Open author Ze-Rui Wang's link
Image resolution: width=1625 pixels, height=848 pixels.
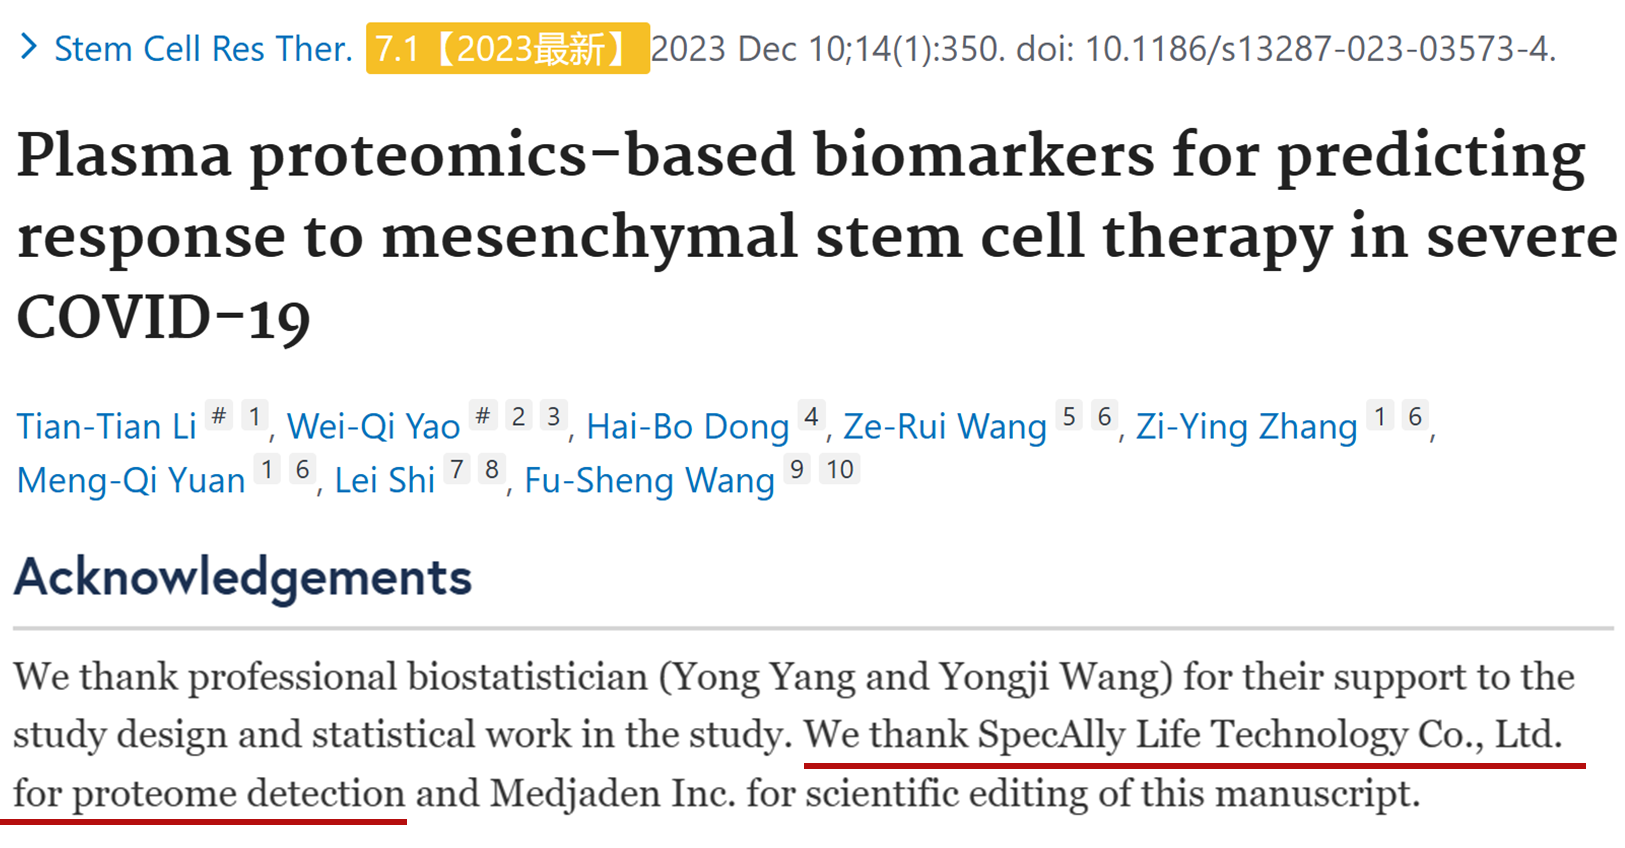coord(945,426)
